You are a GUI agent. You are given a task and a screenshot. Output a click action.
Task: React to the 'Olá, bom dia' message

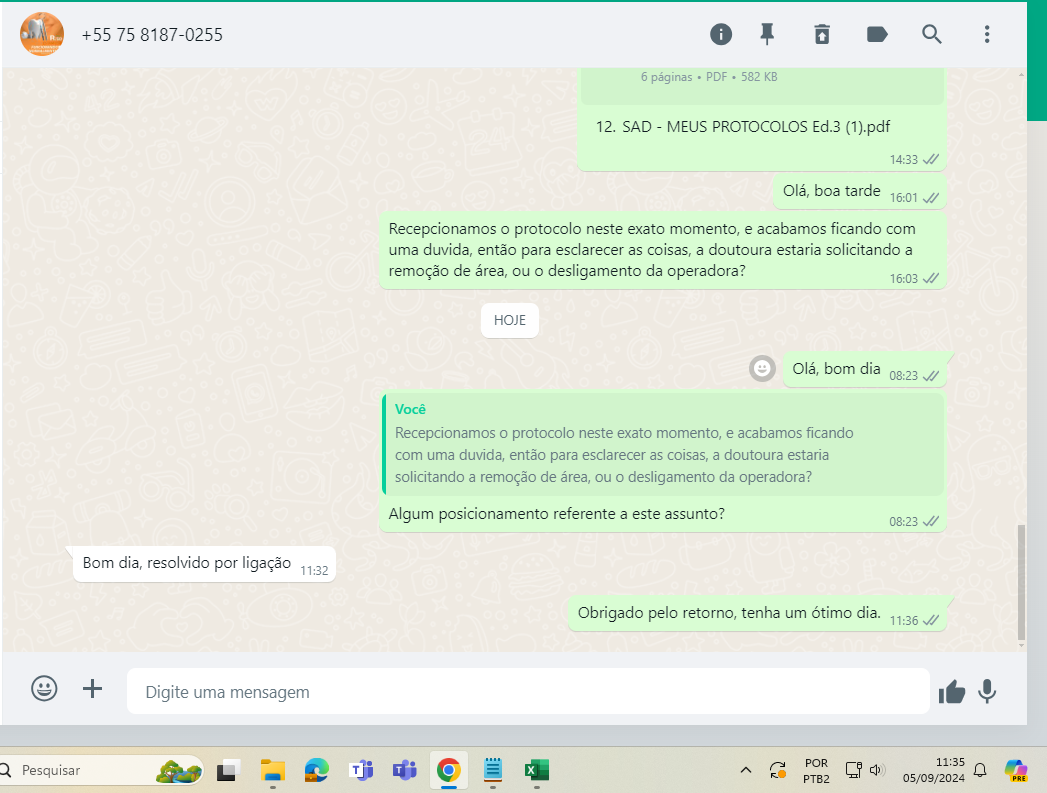762,368
